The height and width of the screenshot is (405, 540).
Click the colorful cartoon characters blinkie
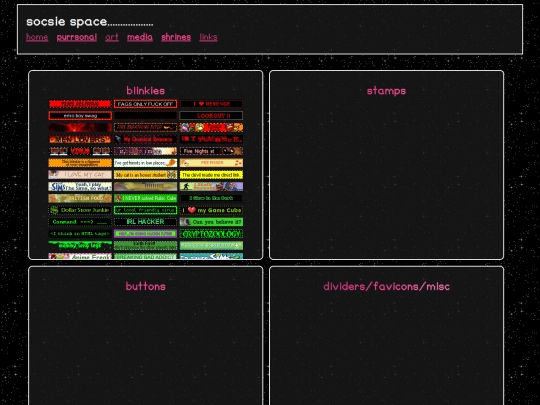click(211, 127)
